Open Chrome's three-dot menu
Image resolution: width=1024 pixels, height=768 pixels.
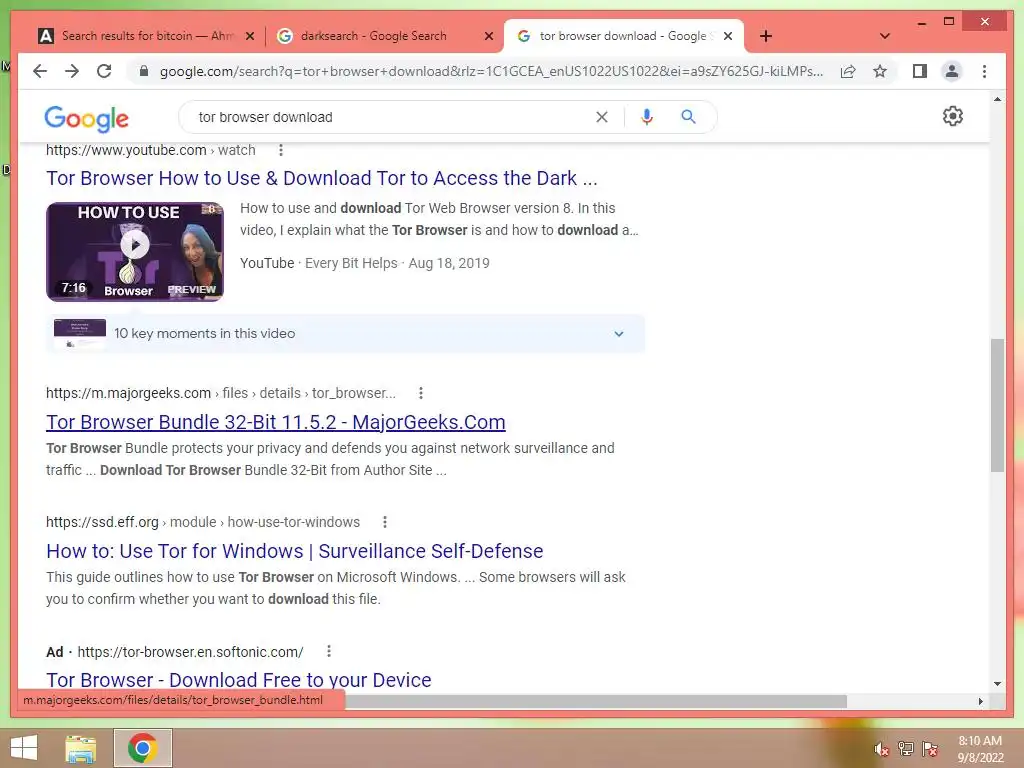pyautogui.click(x=984, y=71)
